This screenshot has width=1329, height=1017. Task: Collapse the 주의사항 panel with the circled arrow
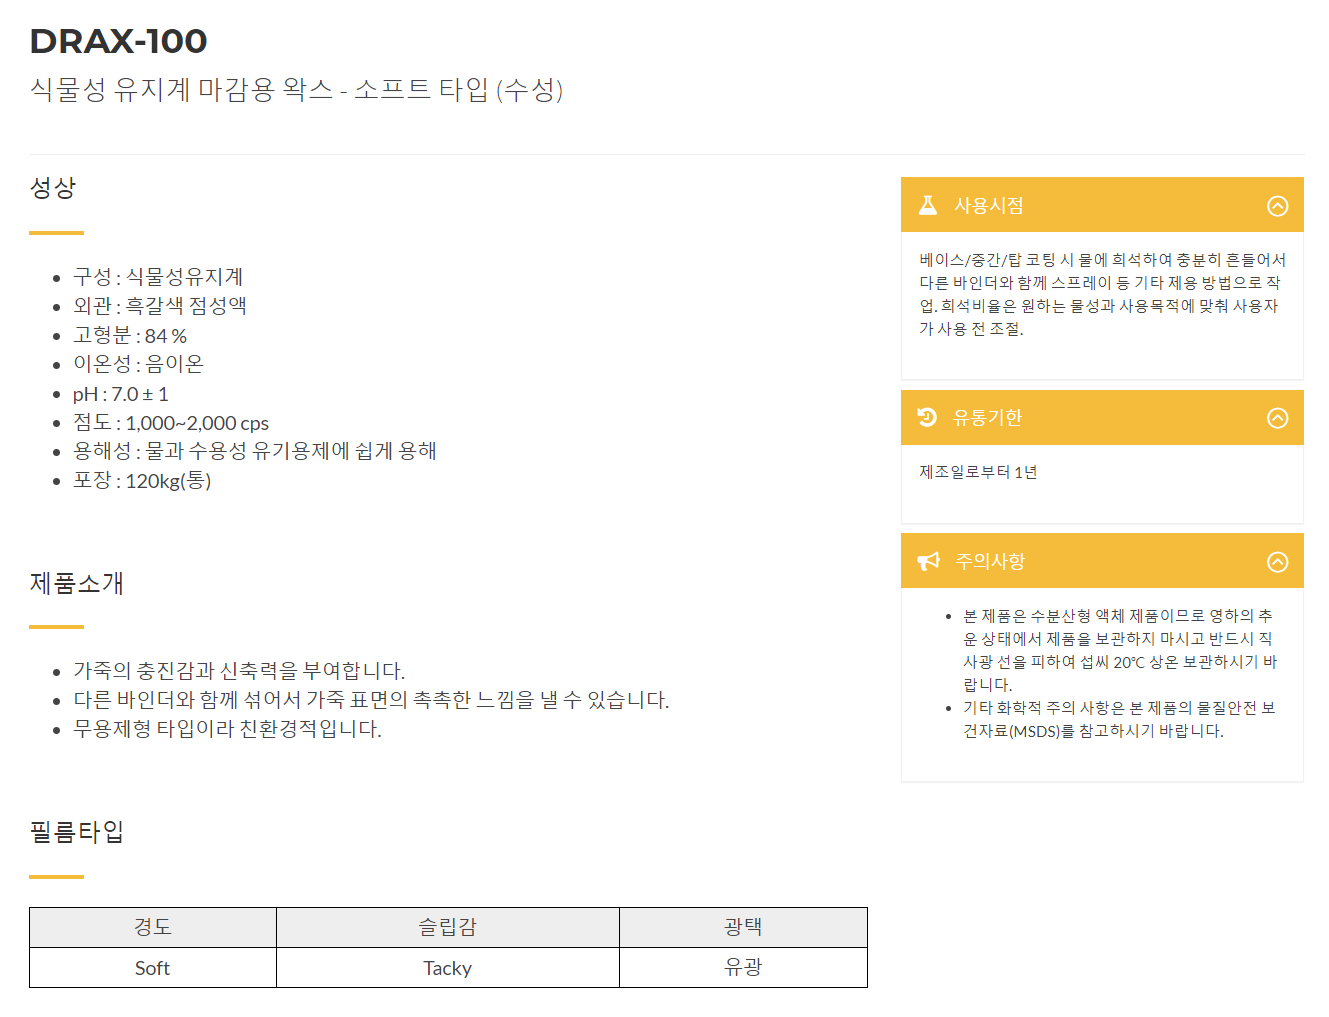(1277, 562)
